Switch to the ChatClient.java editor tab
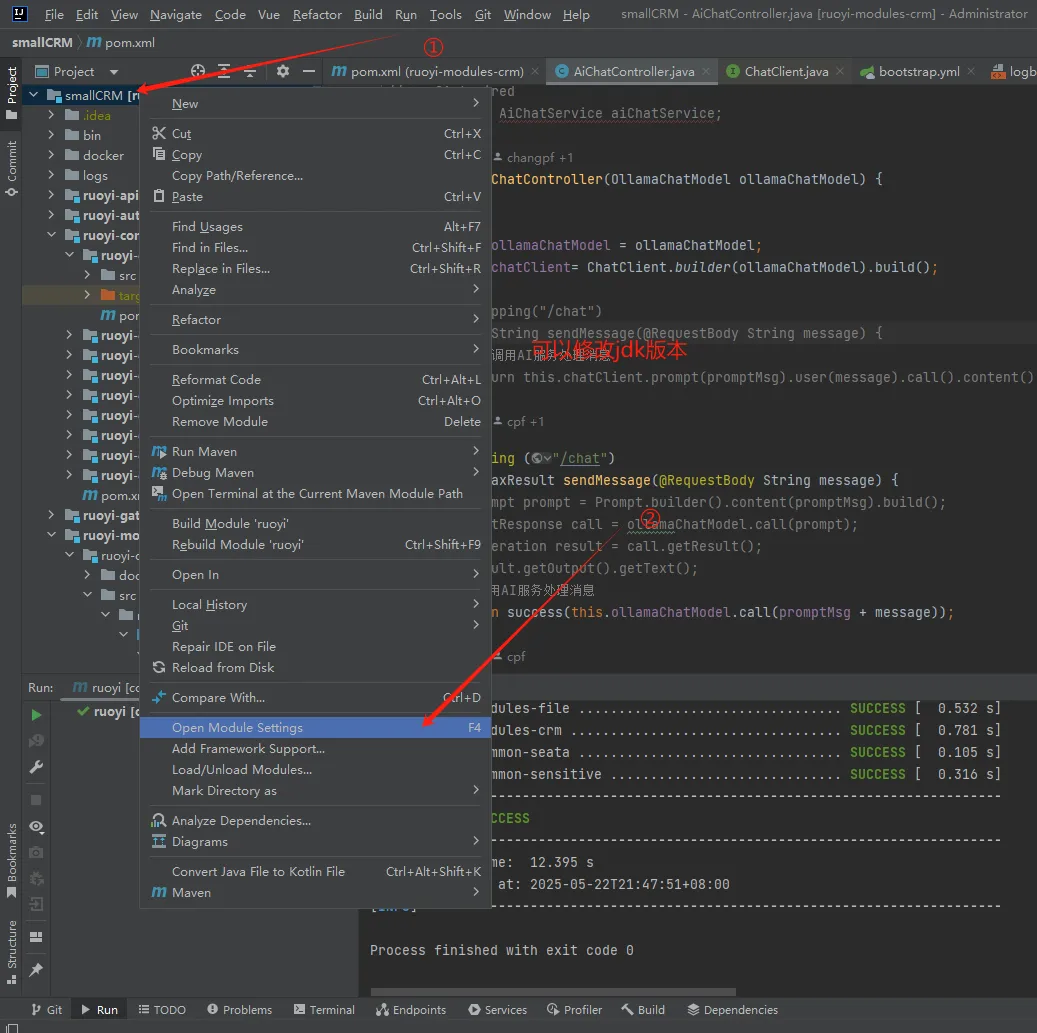The height and width of the screenshot is (1033, 1037). click(786, 71)
